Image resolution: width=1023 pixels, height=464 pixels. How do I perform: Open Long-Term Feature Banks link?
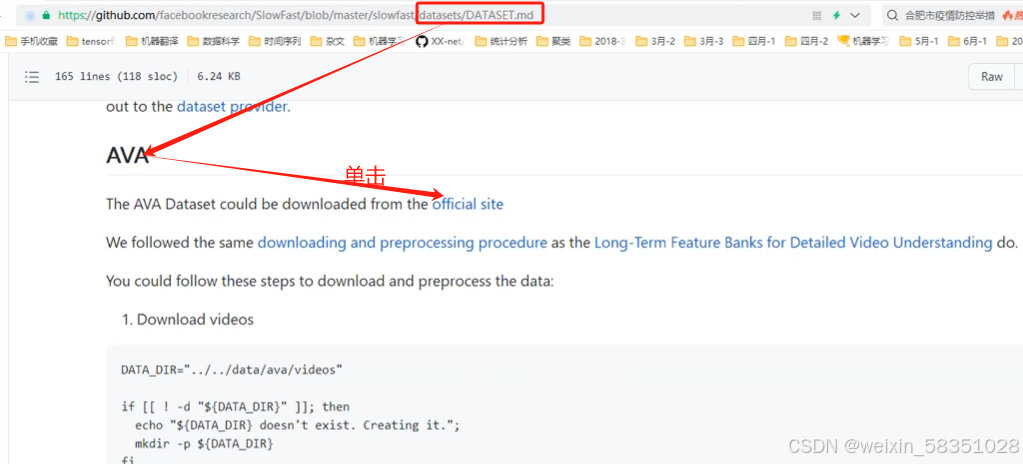[793, 243]
